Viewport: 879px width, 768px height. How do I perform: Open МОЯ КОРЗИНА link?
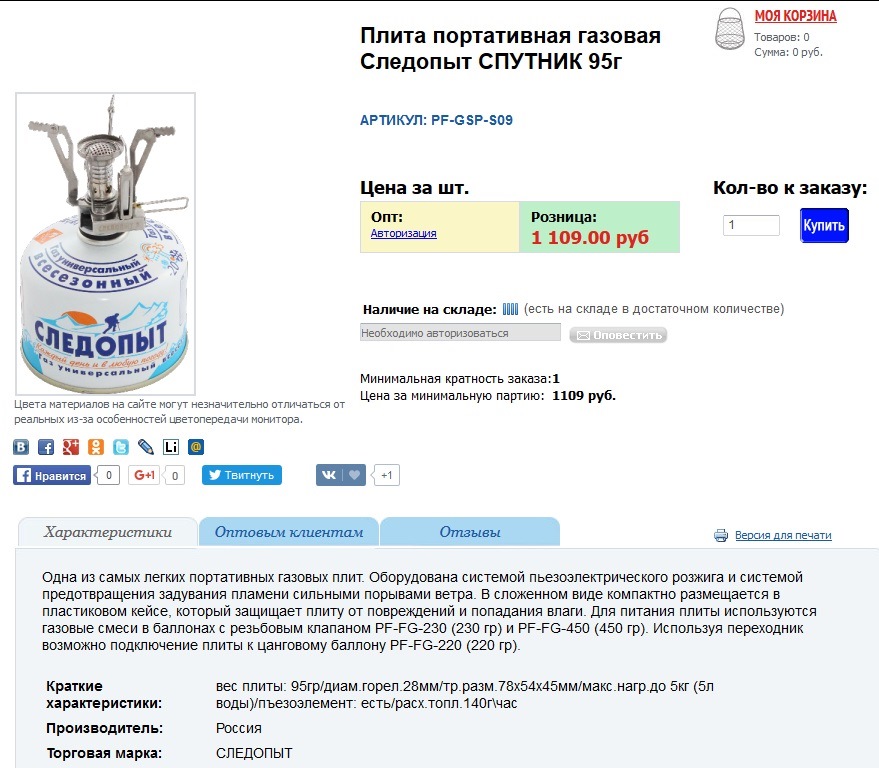point(795,16)
